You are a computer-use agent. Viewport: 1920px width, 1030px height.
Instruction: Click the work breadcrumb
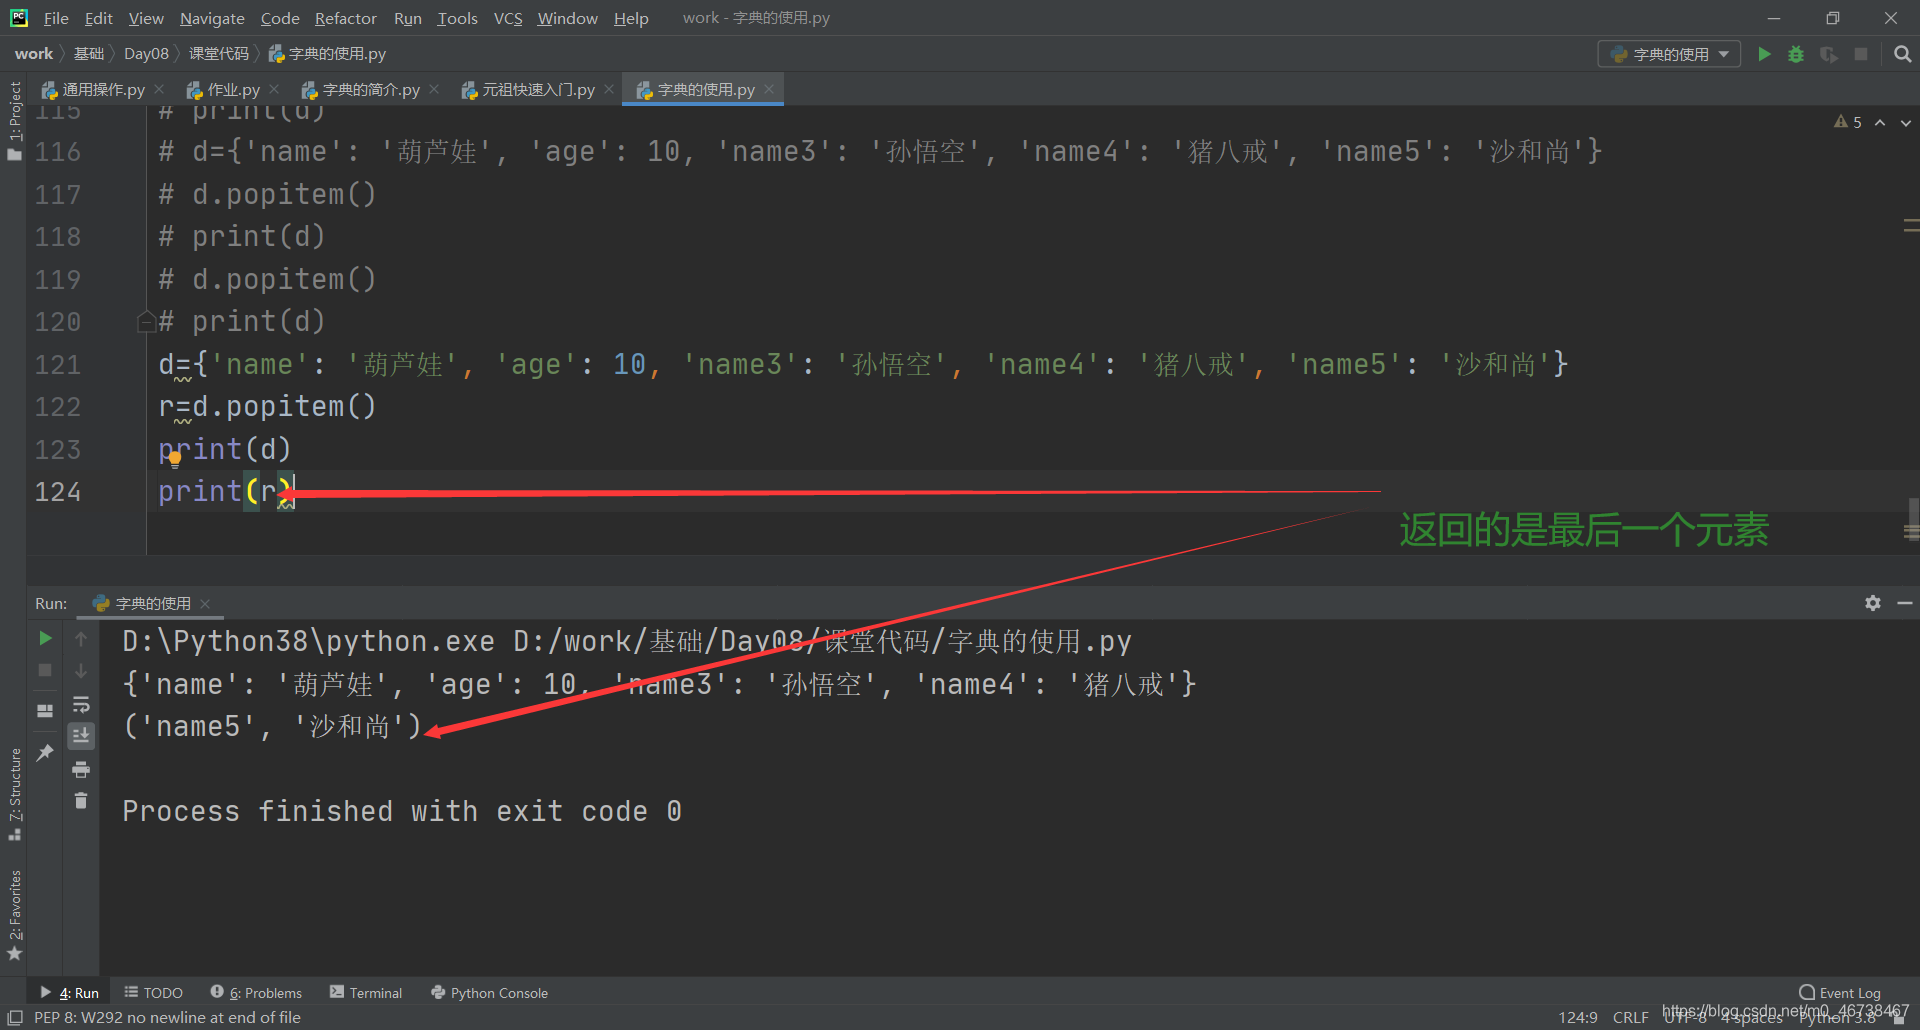[x=34, y=54]
